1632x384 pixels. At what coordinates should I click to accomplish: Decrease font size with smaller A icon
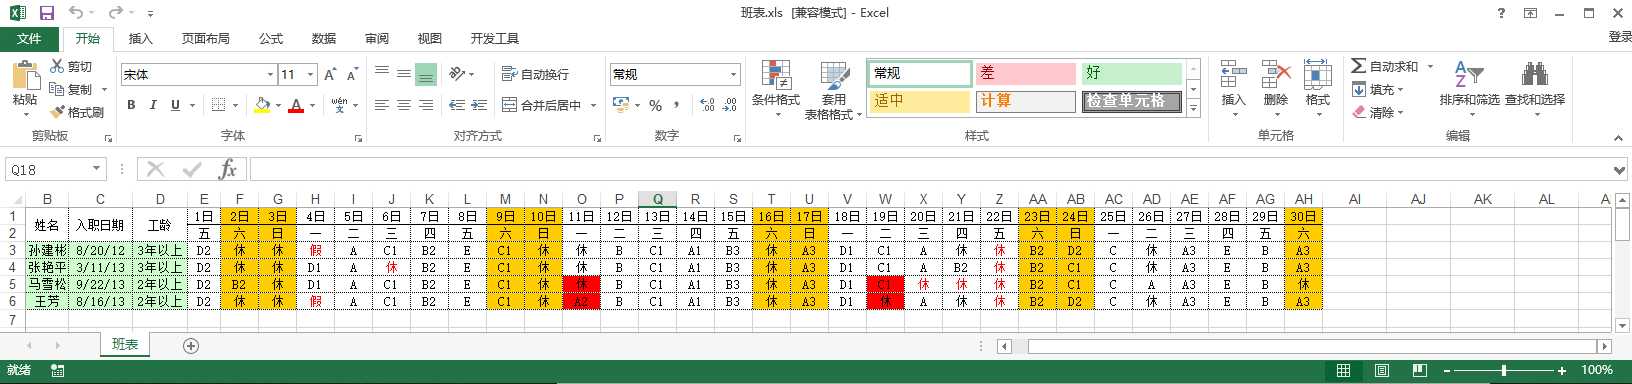(352, 74)
